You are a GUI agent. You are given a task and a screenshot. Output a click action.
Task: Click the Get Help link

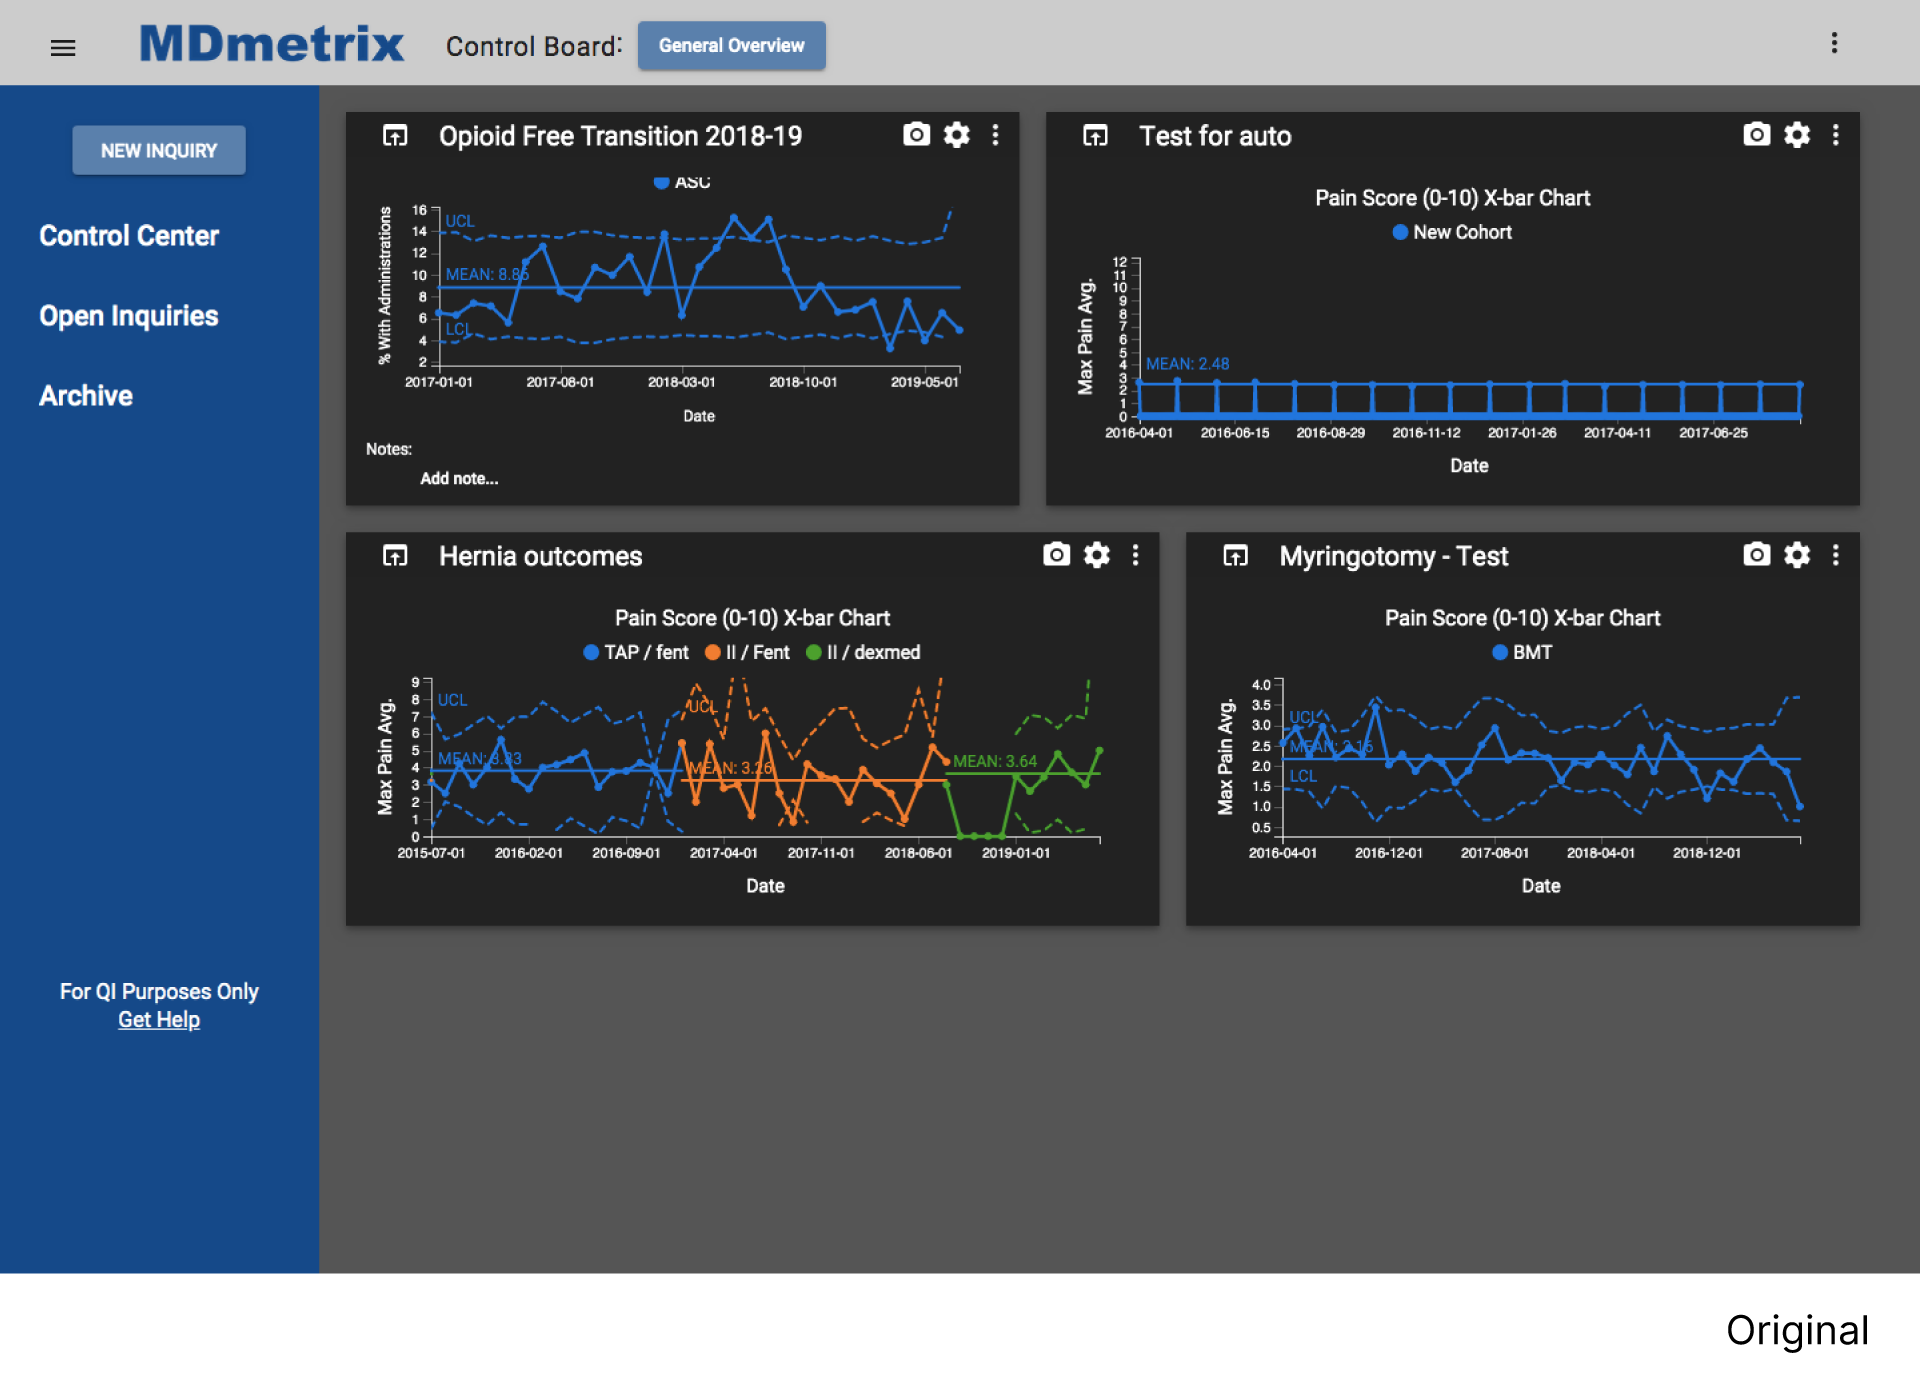tap(159, 1019)
